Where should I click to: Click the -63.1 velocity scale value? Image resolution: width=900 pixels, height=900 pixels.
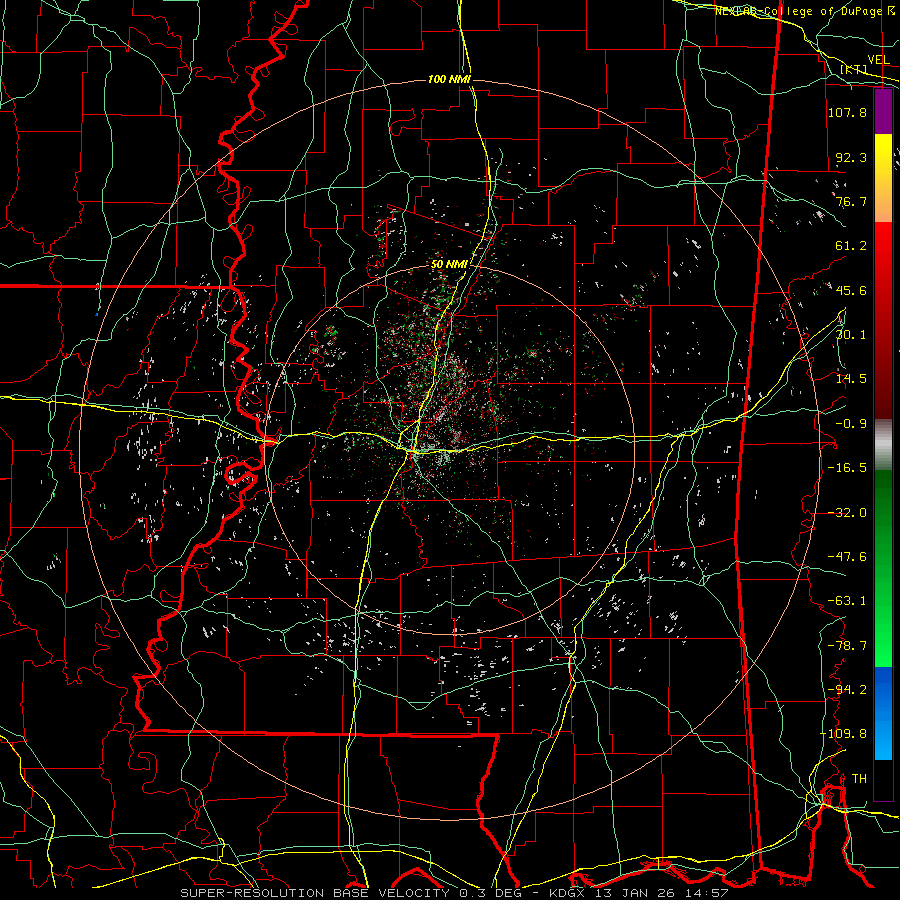[847, 601]
